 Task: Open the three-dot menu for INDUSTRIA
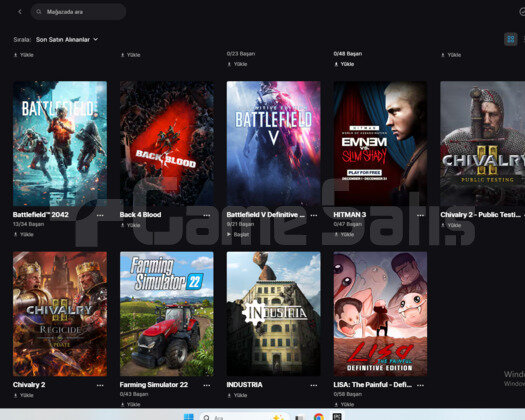click(314, 386)
